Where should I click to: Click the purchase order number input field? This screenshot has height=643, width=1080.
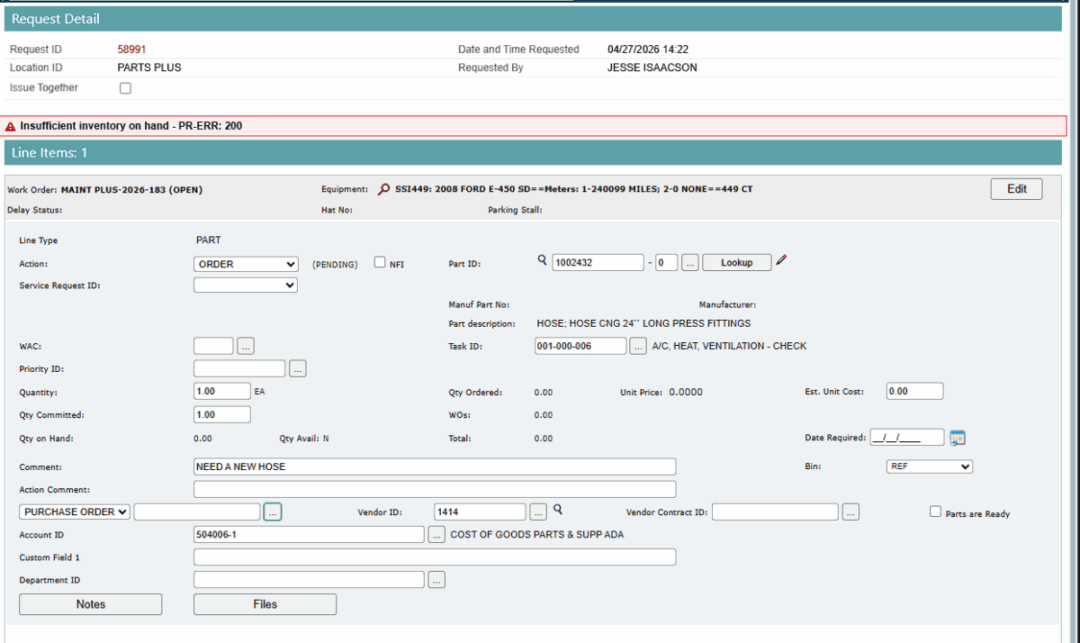click(197, 512)
